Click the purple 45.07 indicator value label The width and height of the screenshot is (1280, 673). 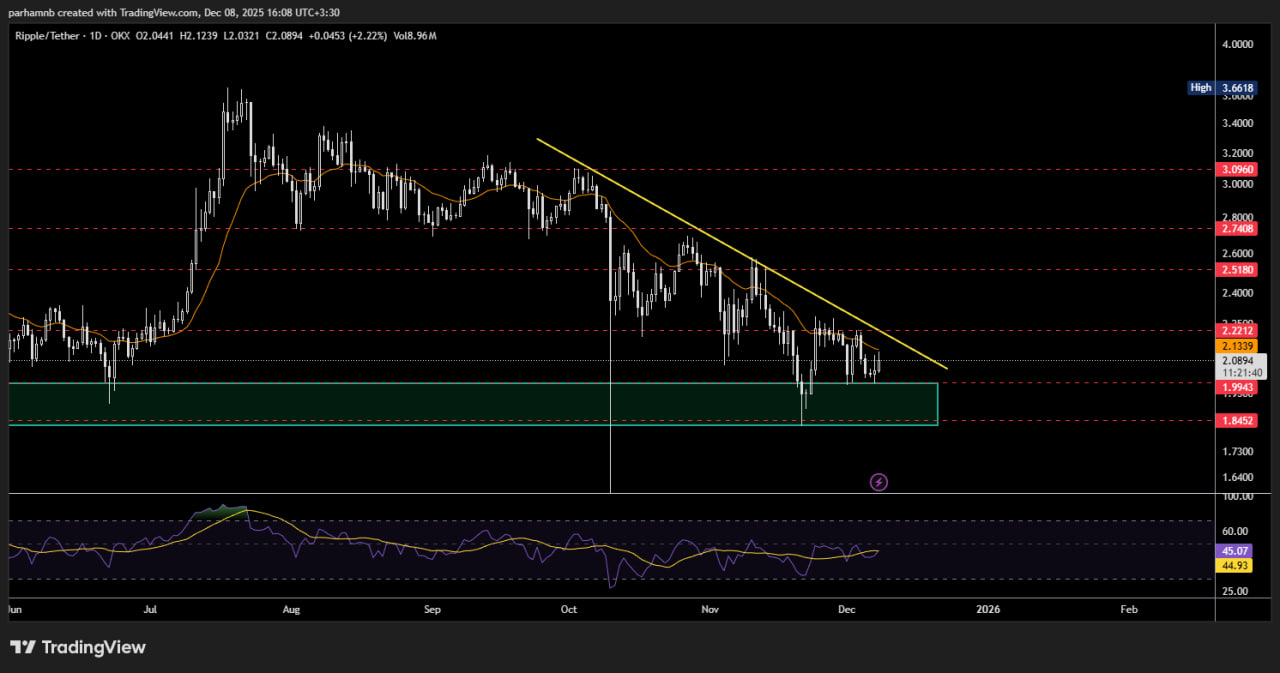click(1233, 551)
